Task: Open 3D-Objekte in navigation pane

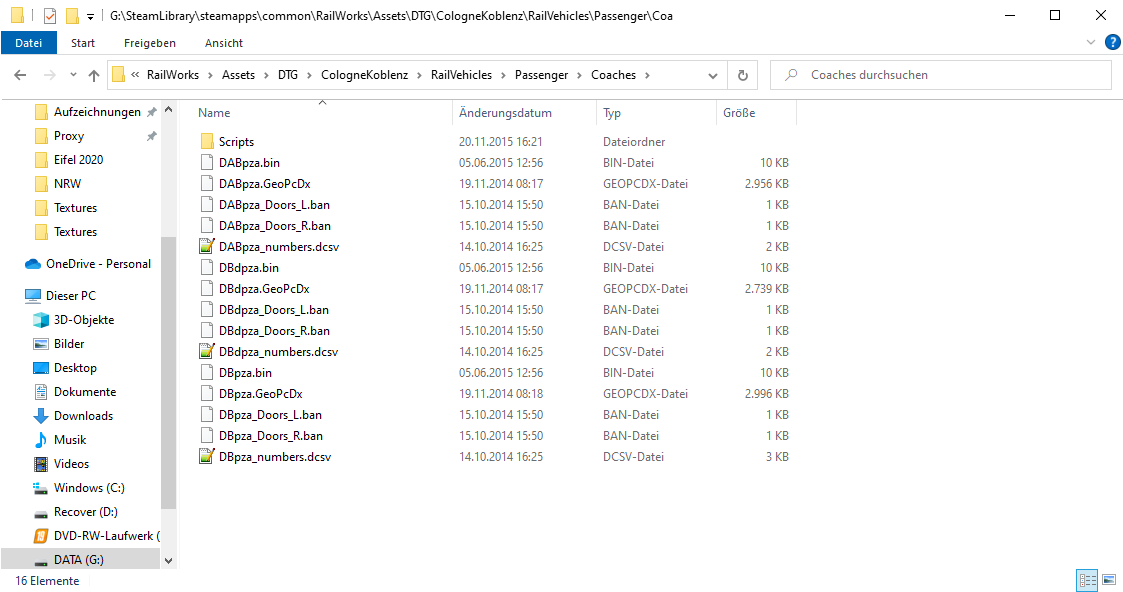Action: point(84,320)
